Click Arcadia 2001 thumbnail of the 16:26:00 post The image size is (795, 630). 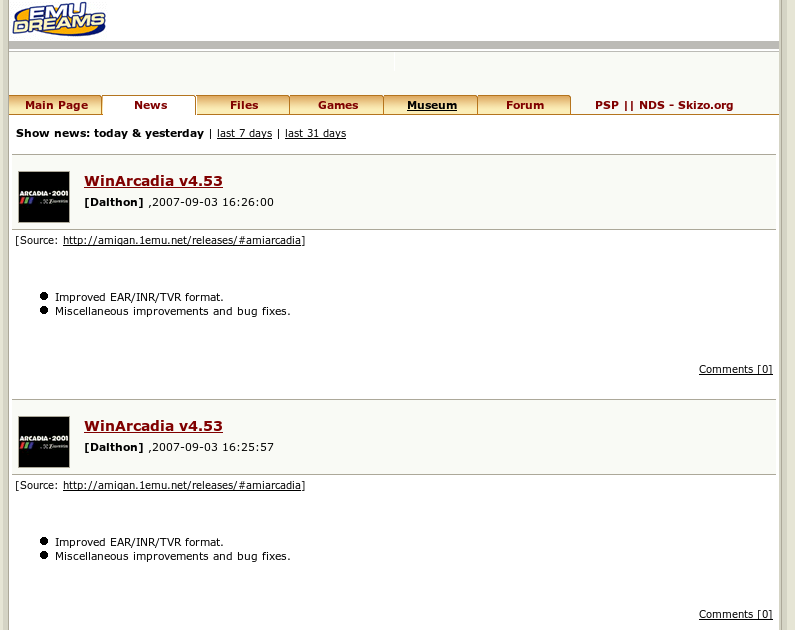(44, 197)
